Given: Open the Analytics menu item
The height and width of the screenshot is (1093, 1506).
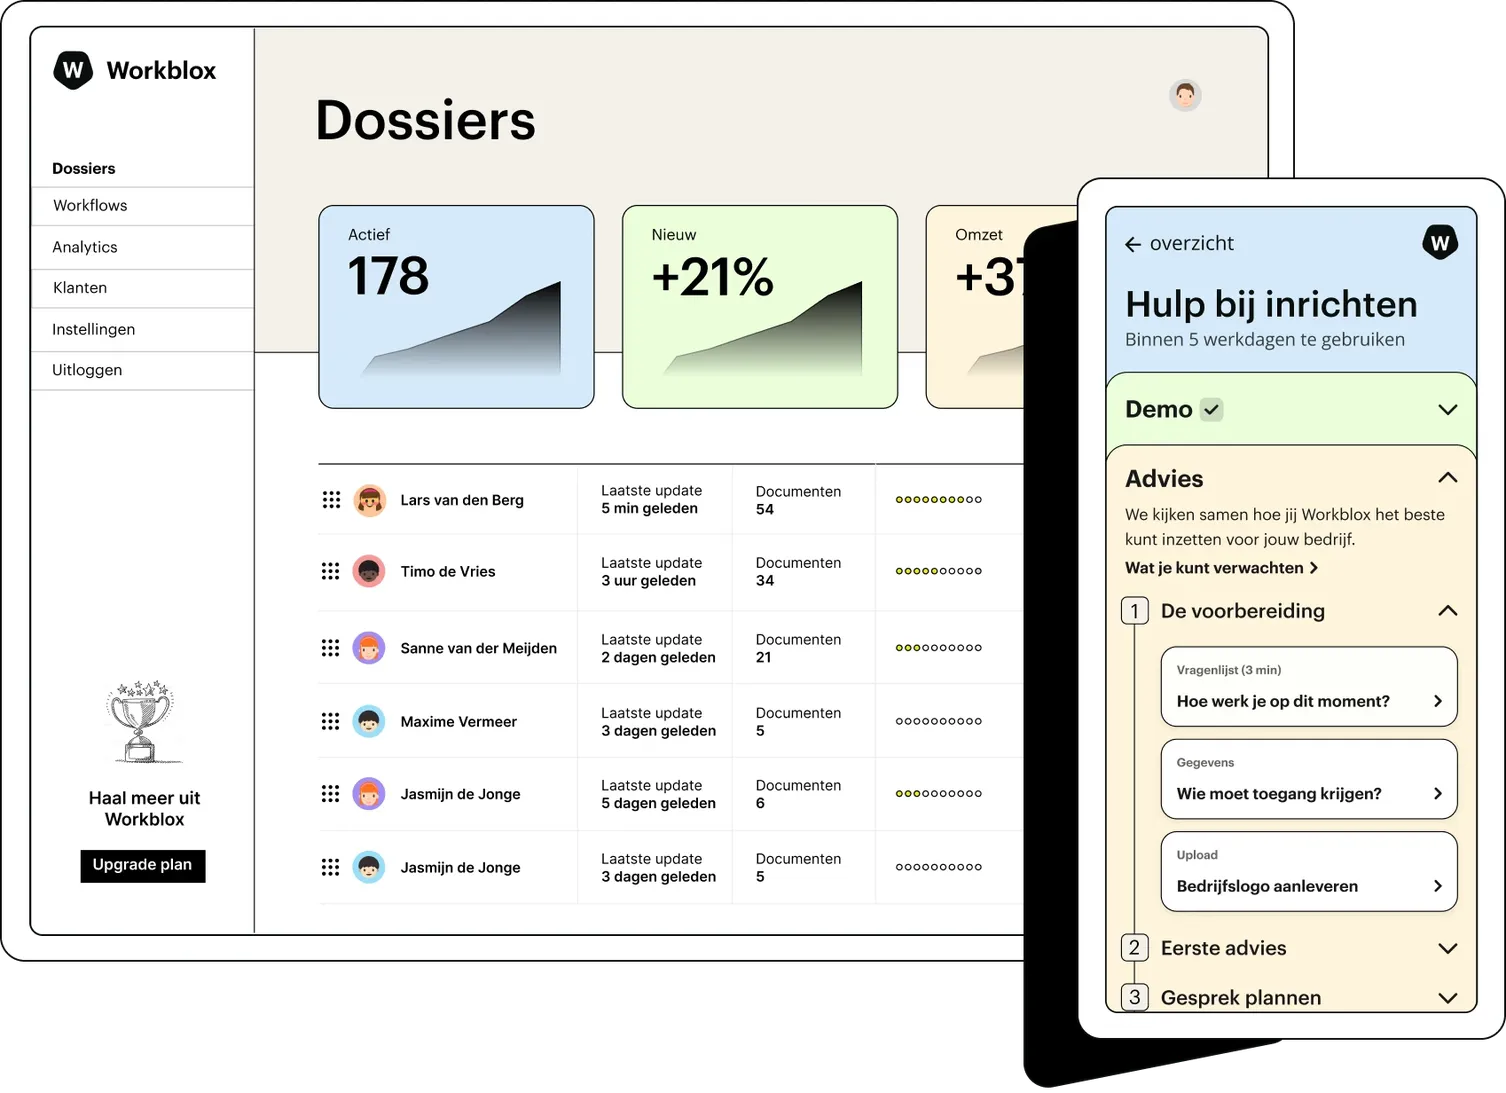Looking at the screenshot, I should [x=85, y=247].
